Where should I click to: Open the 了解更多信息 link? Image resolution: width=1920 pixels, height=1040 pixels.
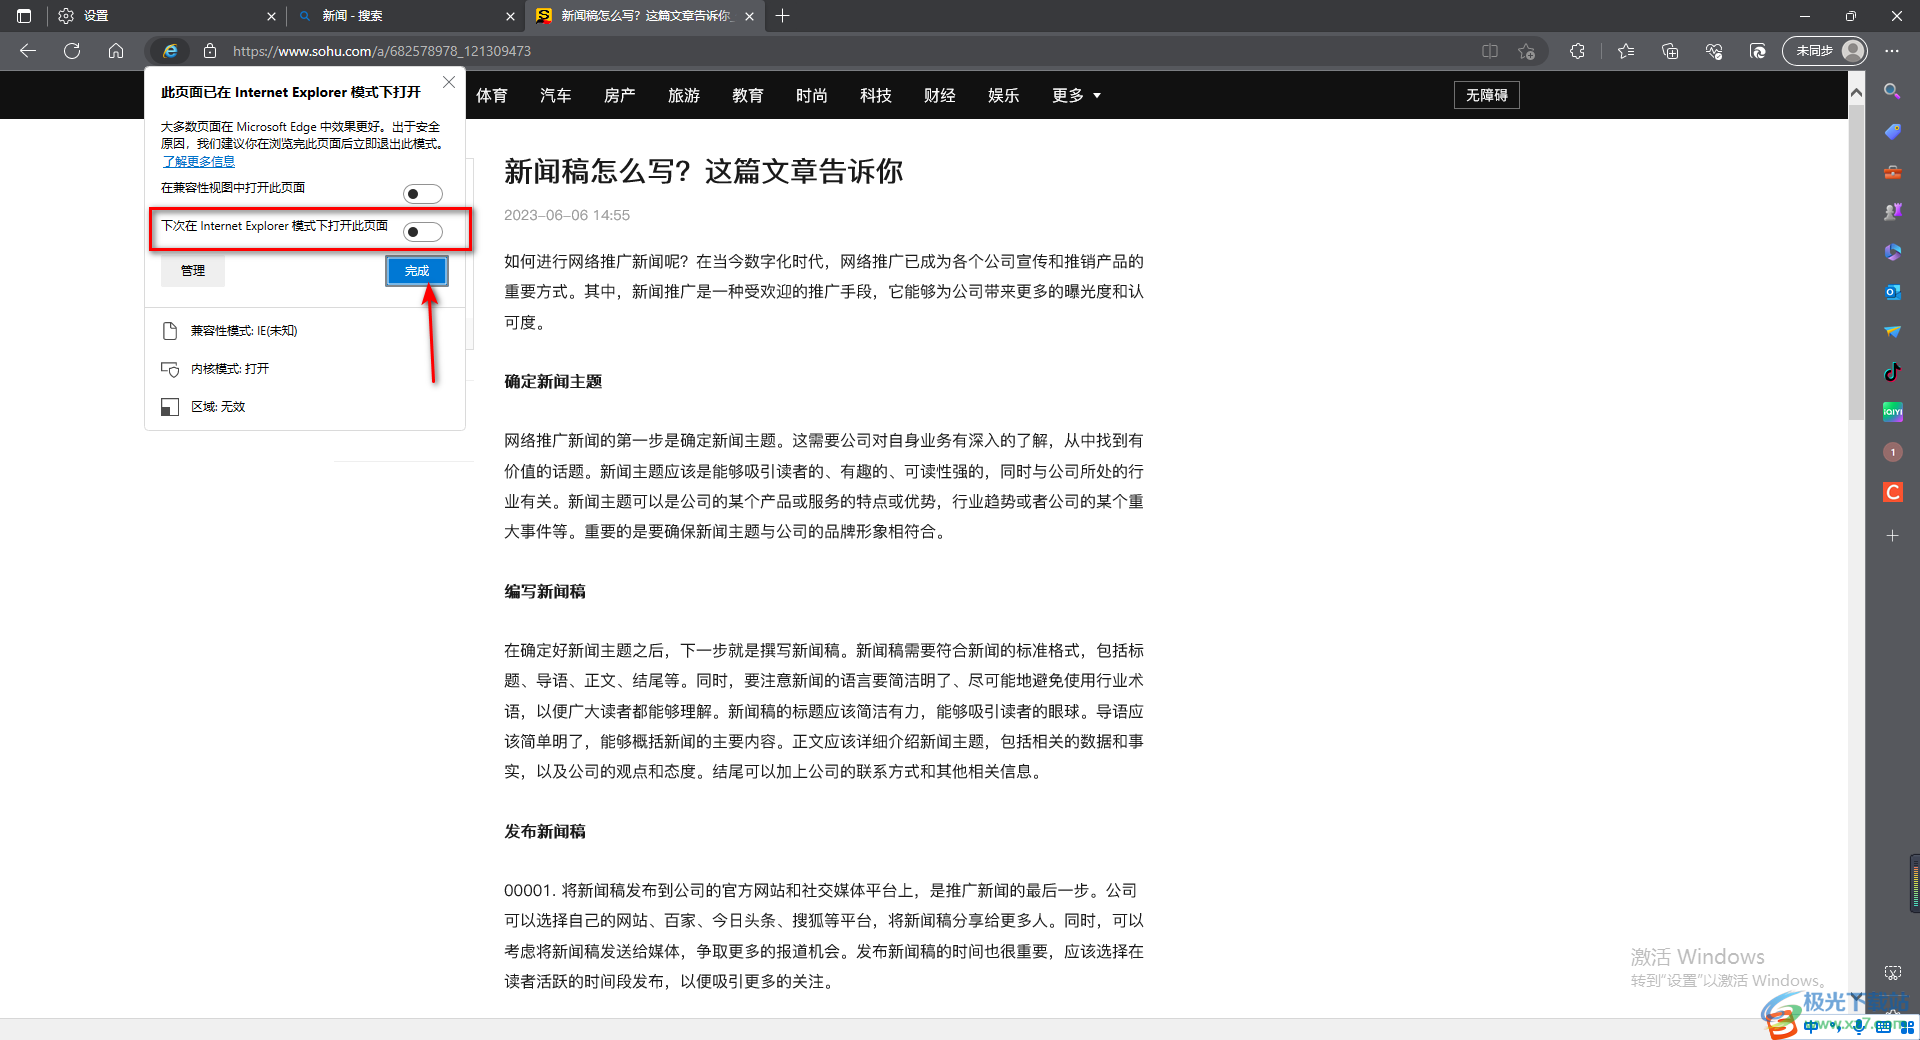pyautogui.click(x=199, y=161)
